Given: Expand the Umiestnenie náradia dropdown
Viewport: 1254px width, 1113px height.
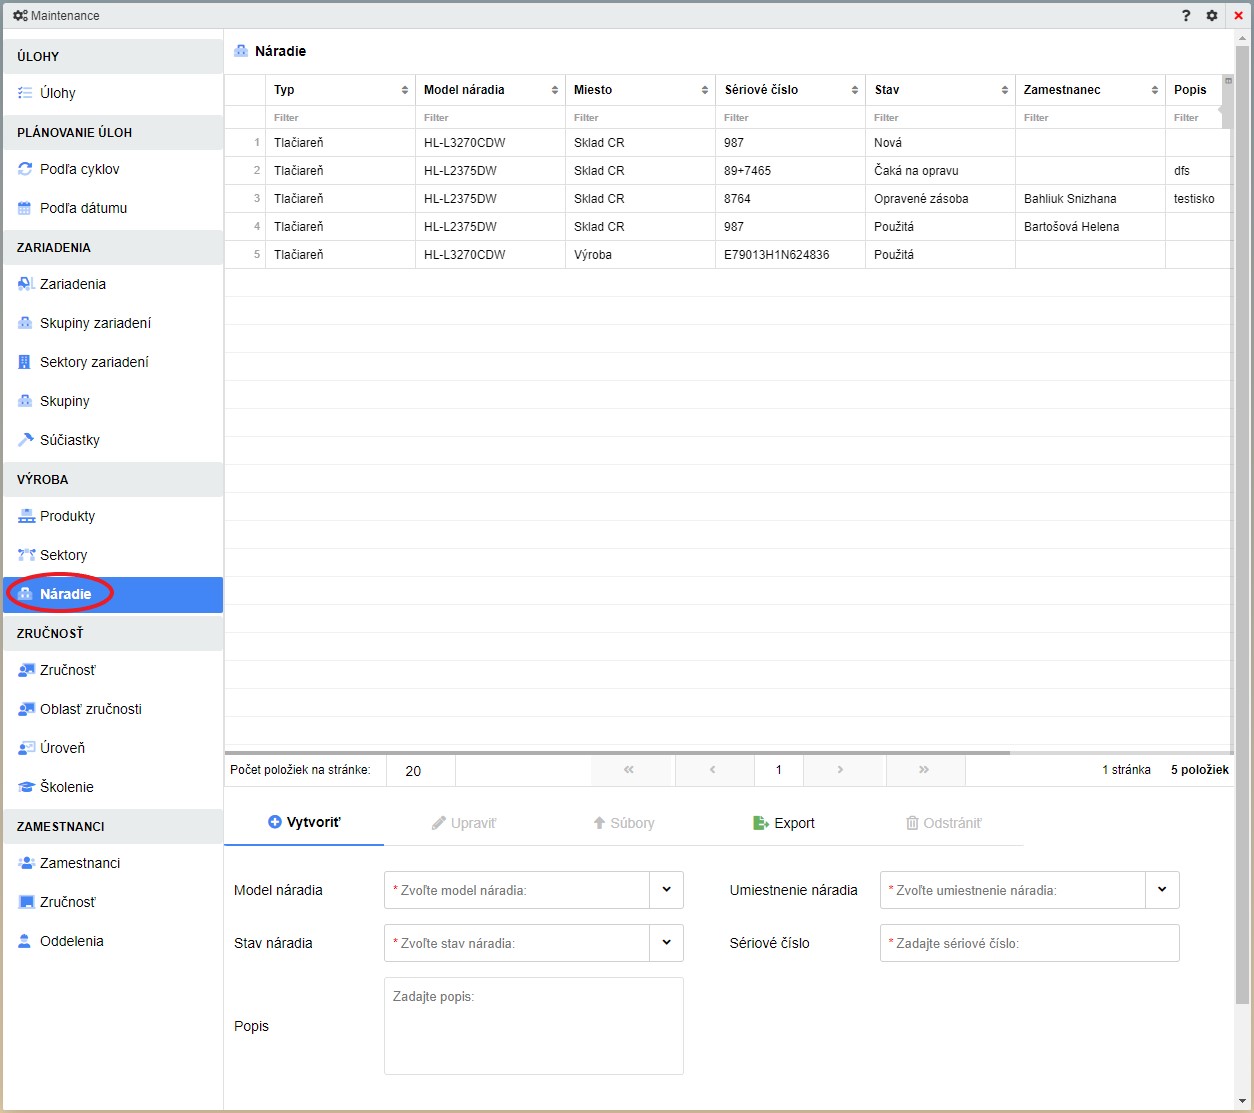Looking at the screenshot, I should click(1162, 890).
